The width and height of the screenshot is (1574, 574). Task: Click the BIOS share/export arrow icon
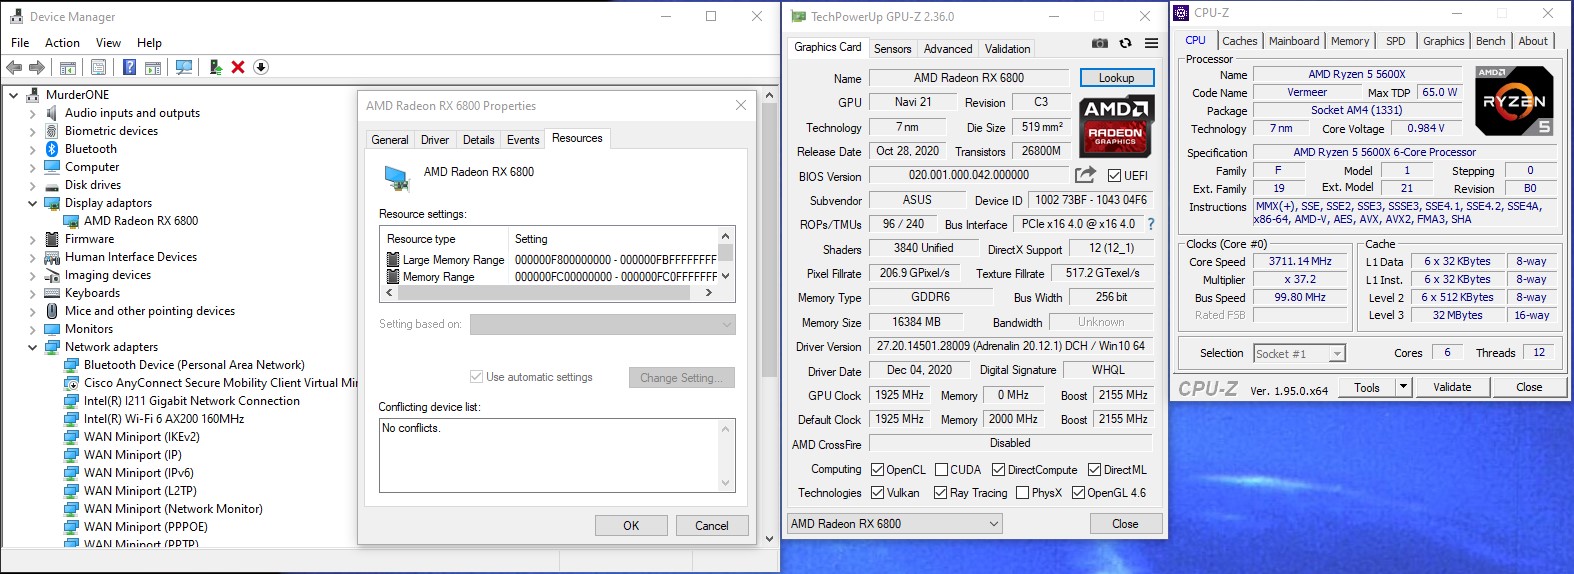point(1086,175)
